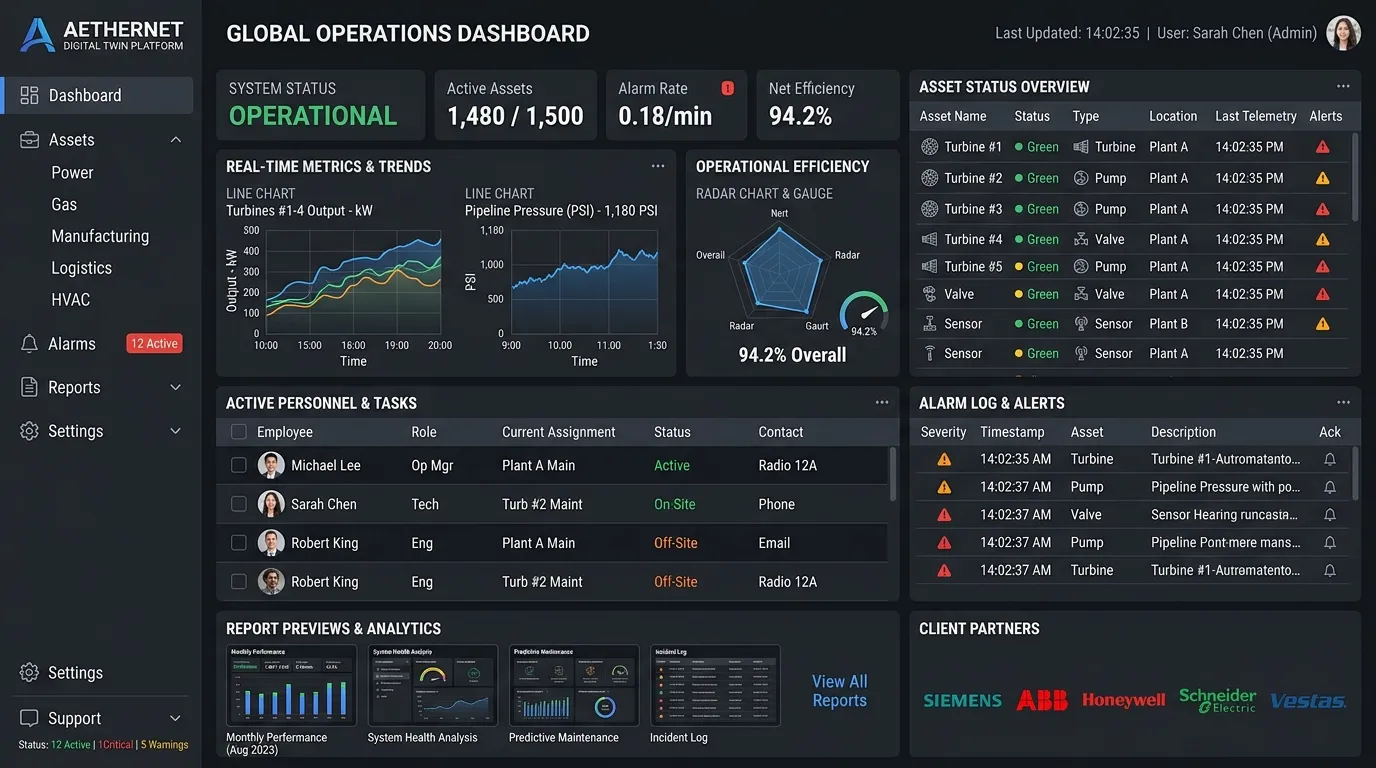The height and width of the screenshot is (768, 1376).
Task: Acknowledge the Valve alarm with its bell
Action: click(x=1330, y=515)
